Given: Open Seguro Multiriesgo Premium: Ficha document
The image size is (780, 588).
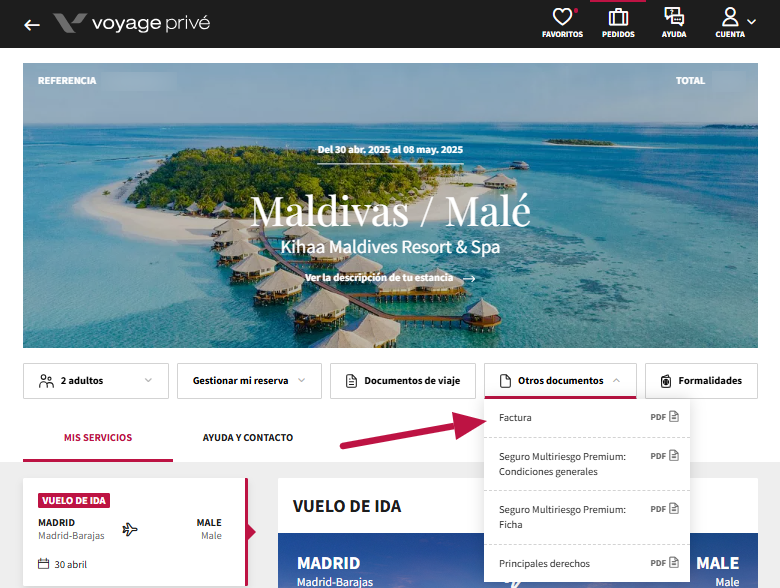Looking at the screenshot, I should point(587,517).
